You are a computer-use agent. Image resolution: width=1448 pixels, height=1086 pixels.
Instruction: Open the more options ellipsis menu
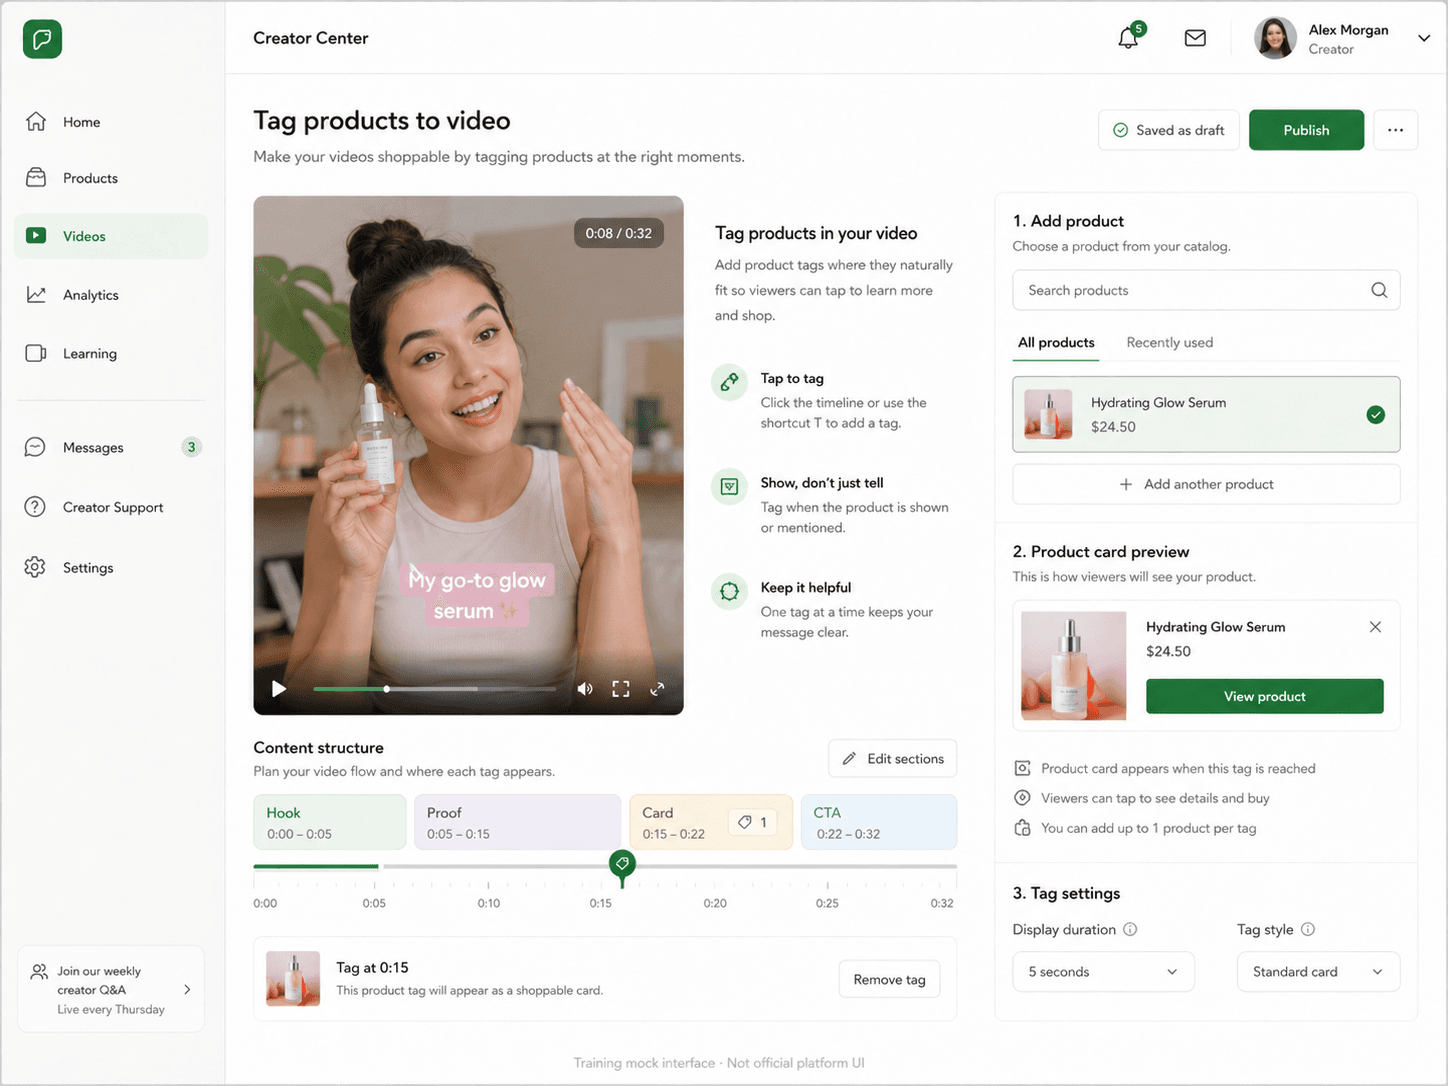click(1396, 130)
